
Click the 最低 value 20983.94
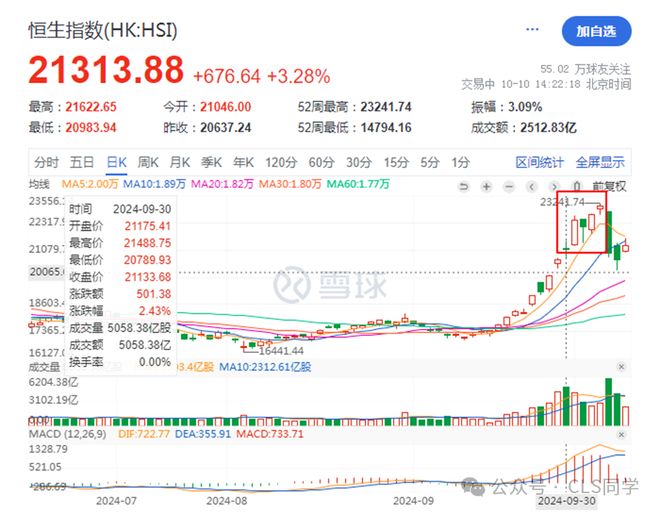tap(91, 128)
